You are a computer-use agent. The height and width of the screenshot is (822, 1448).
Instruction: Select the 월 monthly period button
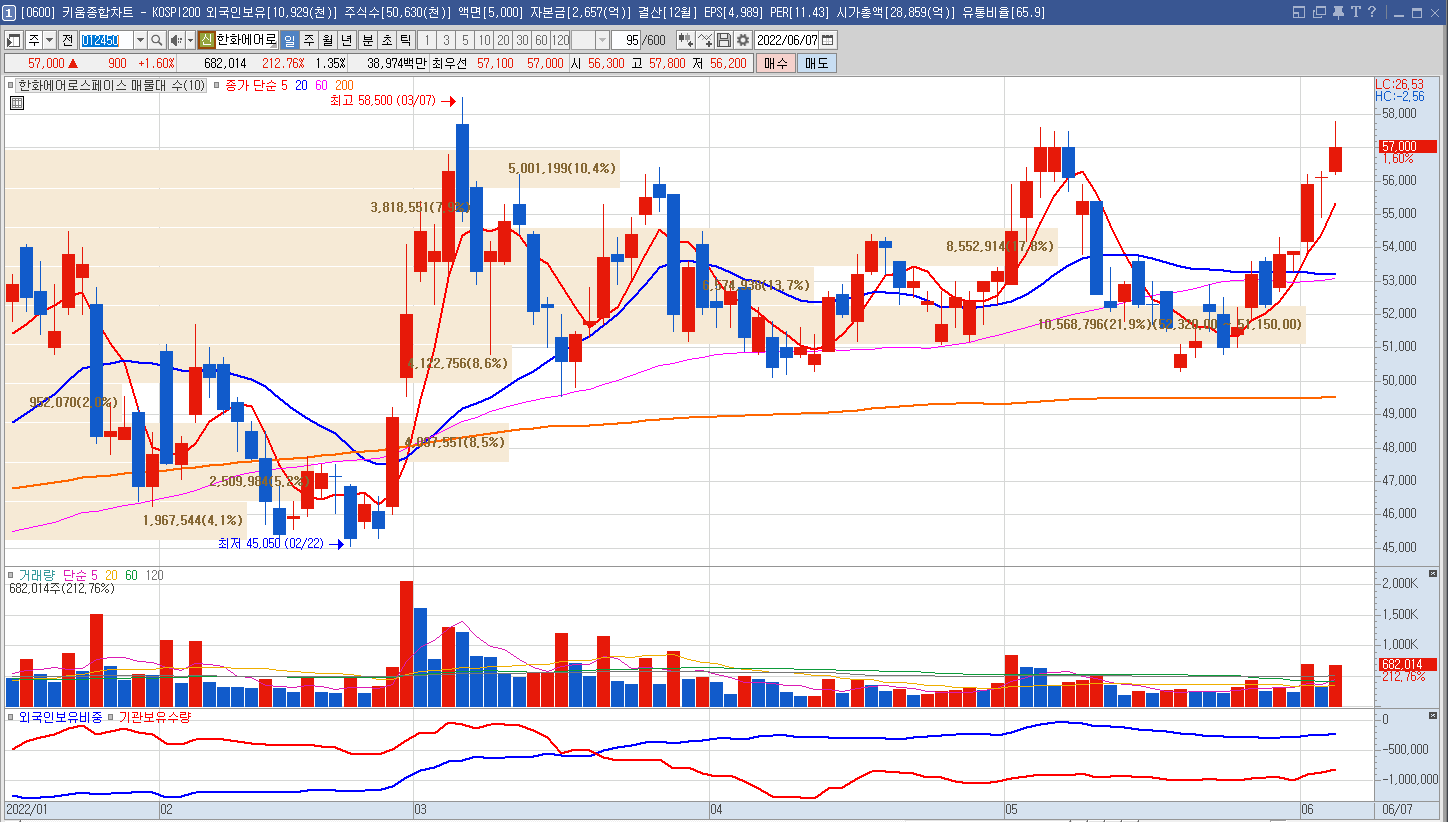tap(328, 40)
